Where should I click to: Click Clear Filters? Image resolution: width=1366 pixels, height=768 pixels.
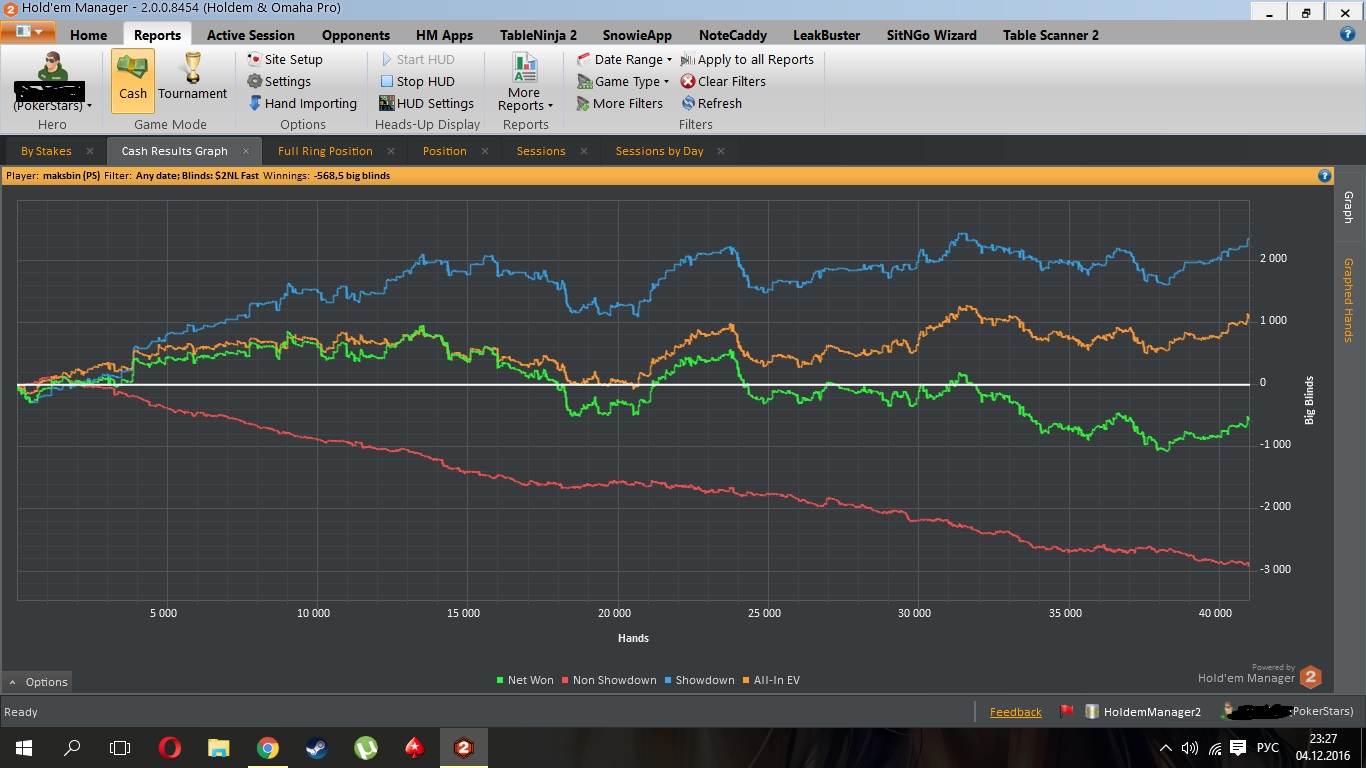click(724, 81)
